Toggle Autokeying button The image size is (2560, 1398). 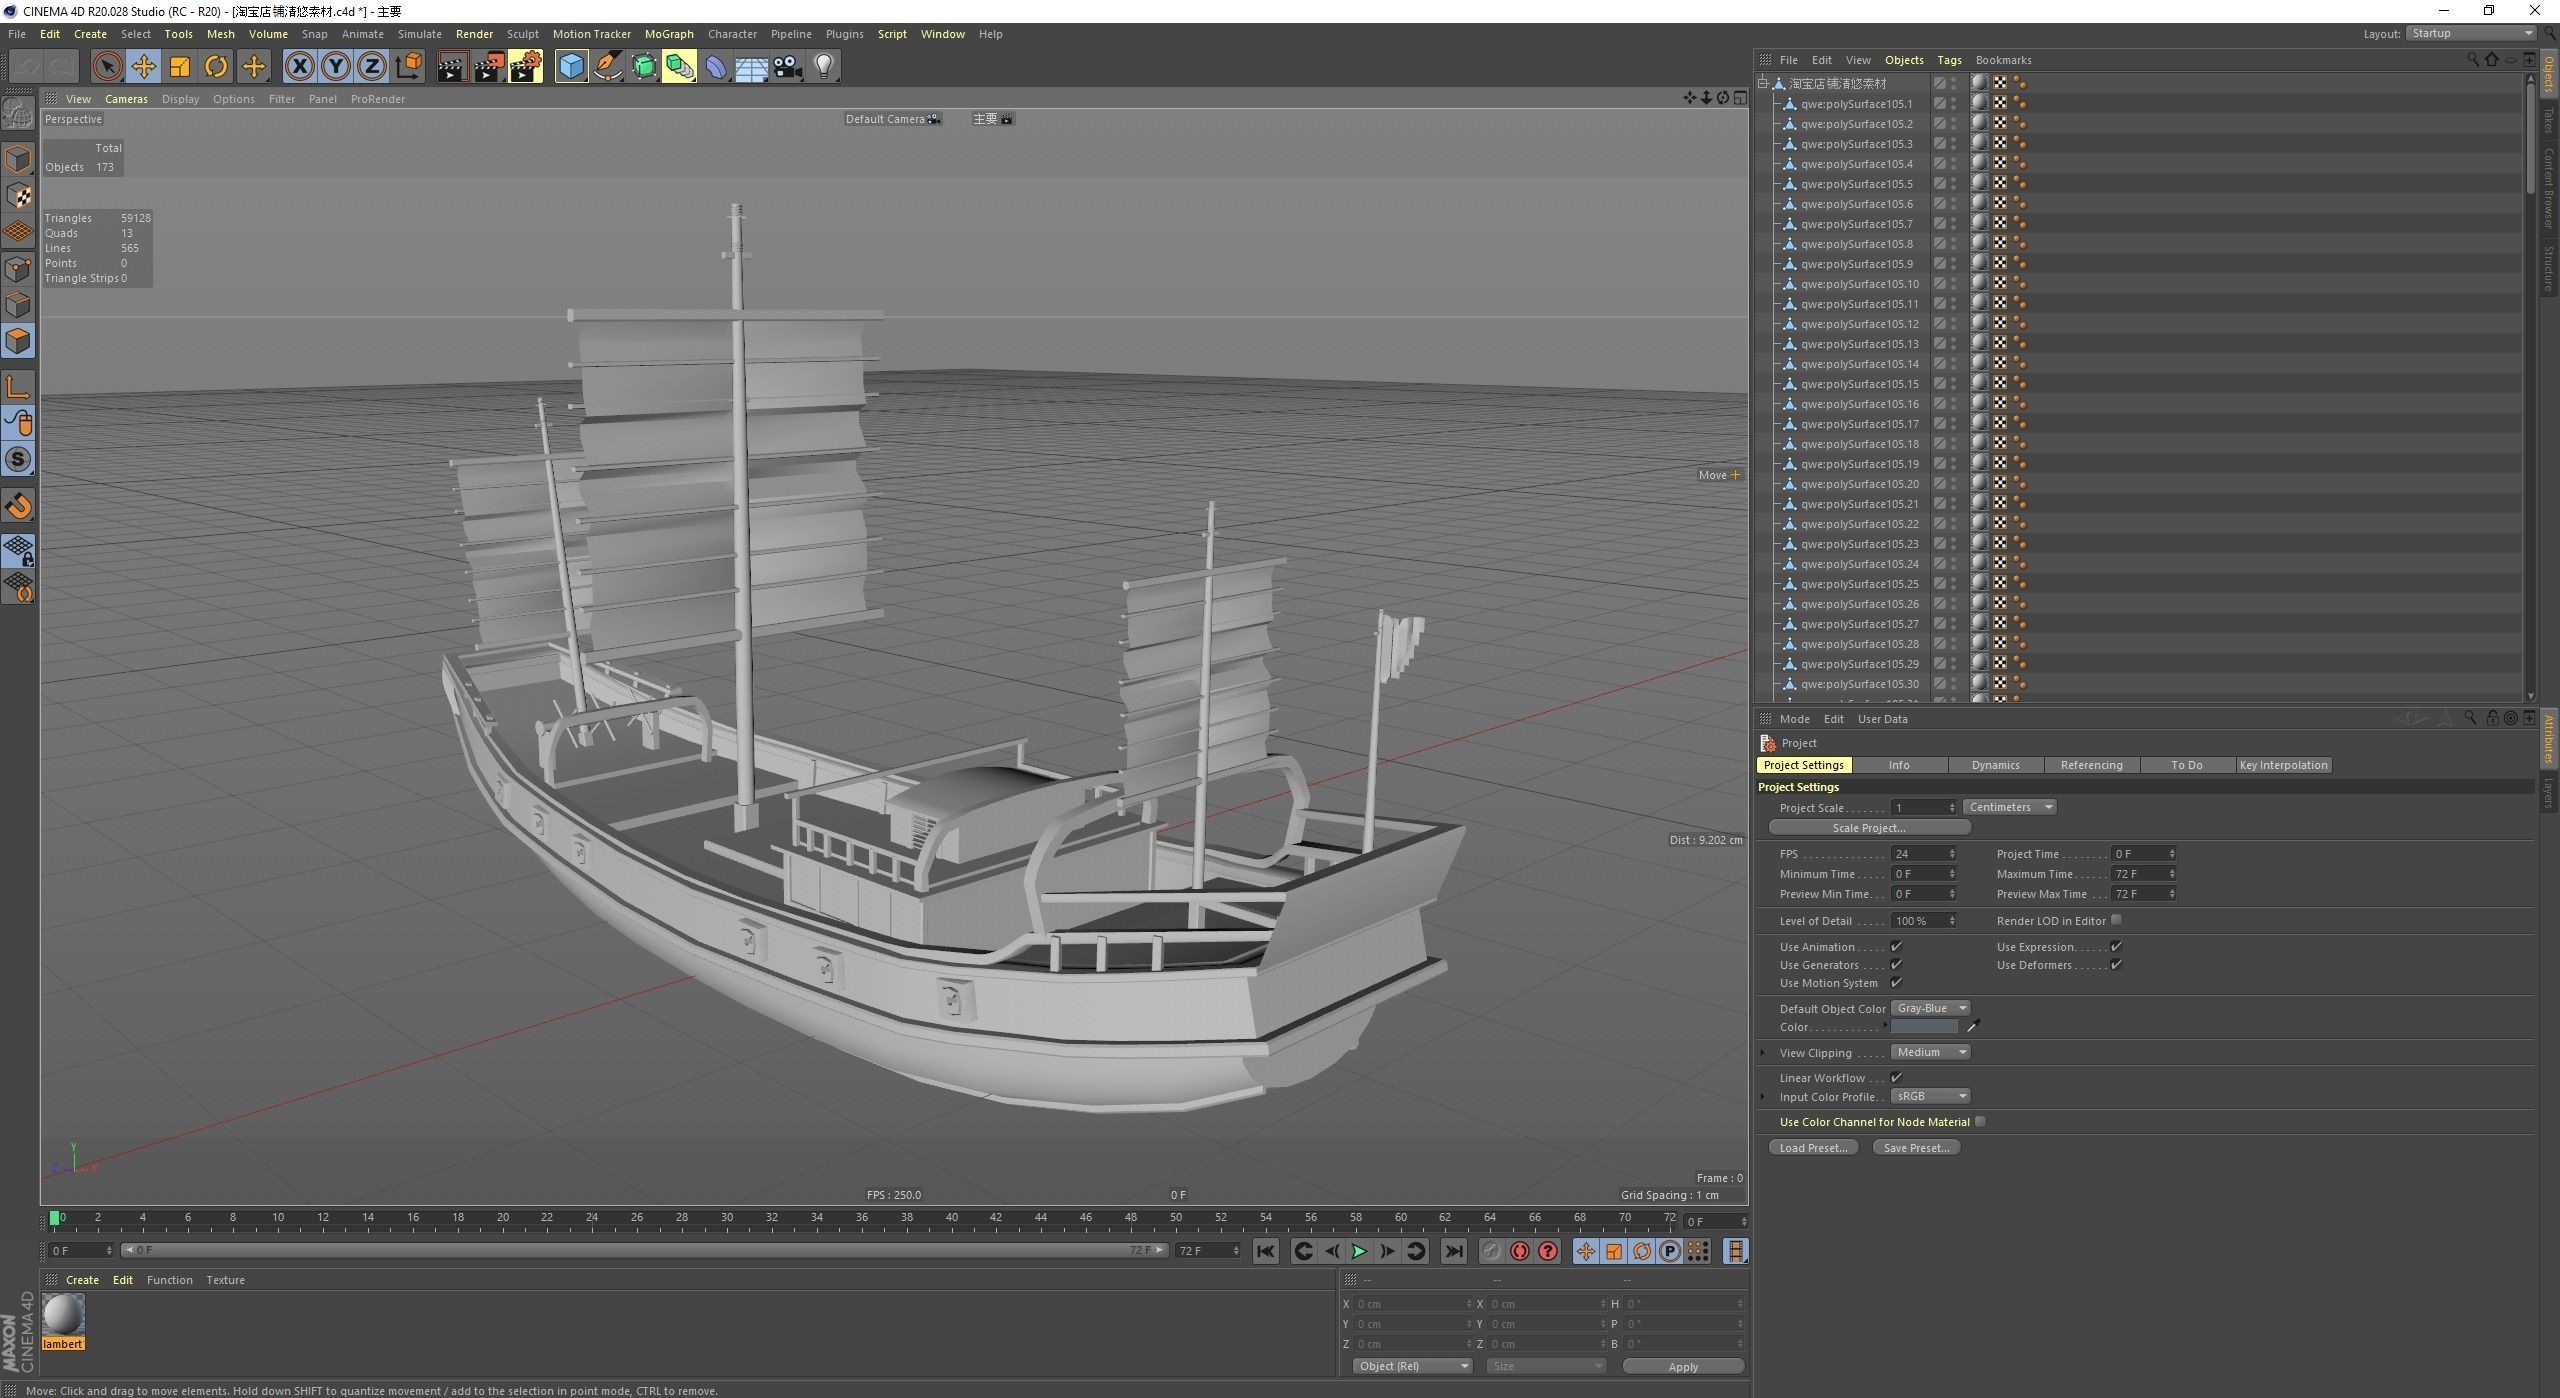click(x=1520, y=1251)
